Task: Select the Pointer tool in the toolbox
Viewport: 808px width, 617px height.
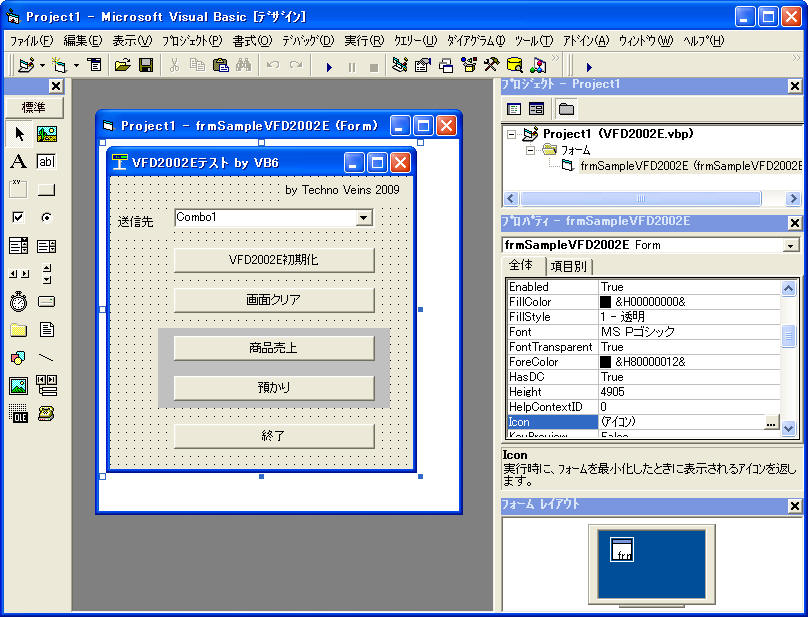Action: coord(19,134)
